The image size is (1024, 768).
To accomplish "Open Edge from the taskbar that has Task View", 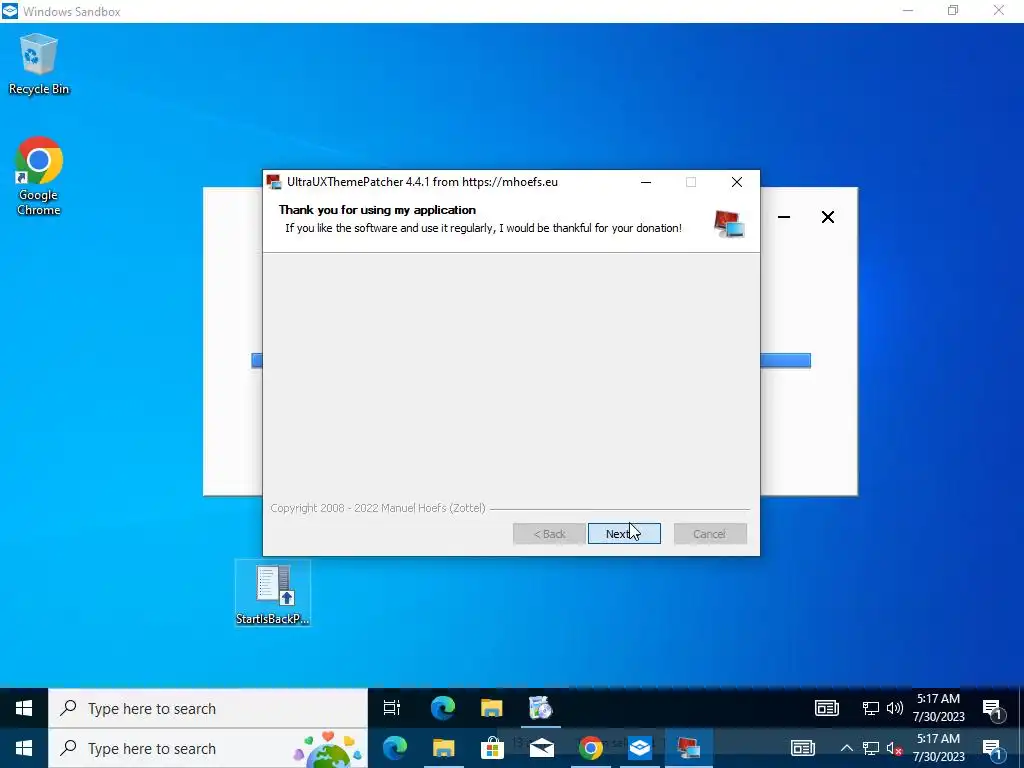I will (x=443, y=708).
